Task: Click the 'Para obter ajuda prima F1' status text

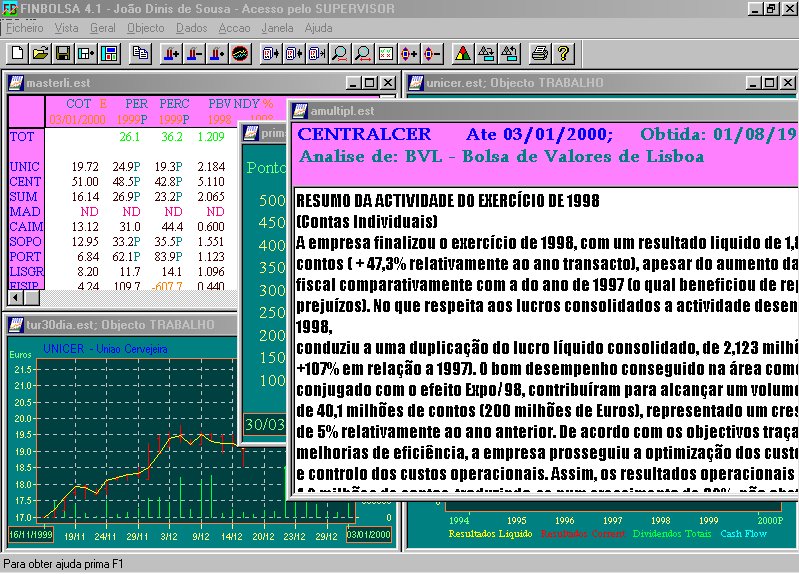Action: click(63, 564)
